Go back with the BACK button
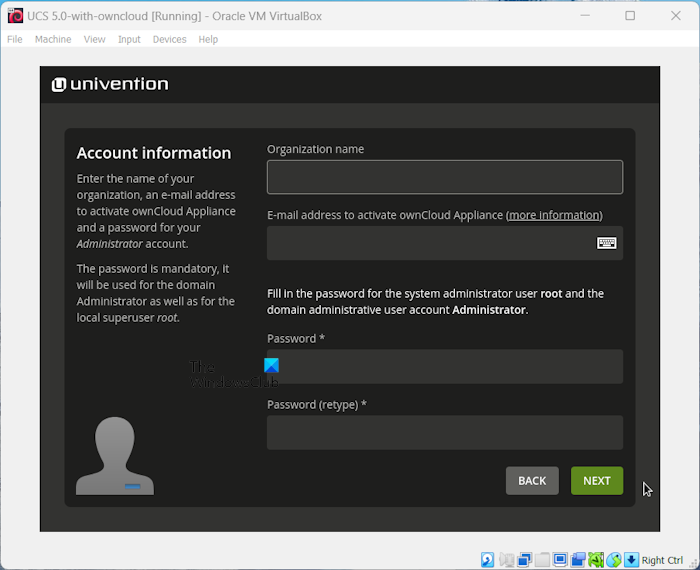This screenshot has height=570, width=700. coord(532,481)
